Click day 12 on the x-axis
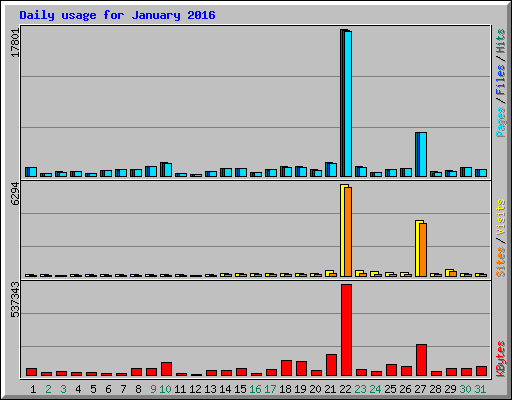512x400 pixels. pos(195,389)
